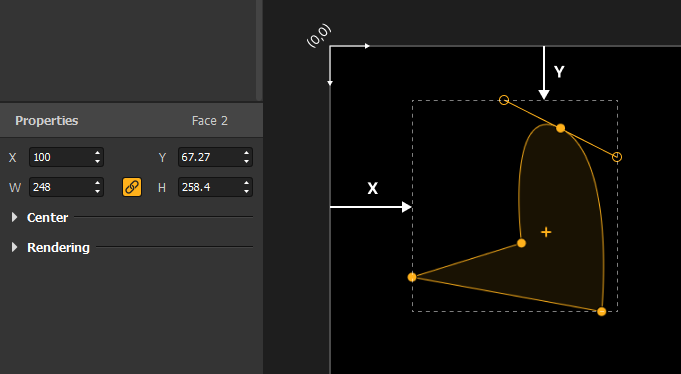The image size is (681, 374).
Task: Expand the Rendering section
Action: coord(14,247)
